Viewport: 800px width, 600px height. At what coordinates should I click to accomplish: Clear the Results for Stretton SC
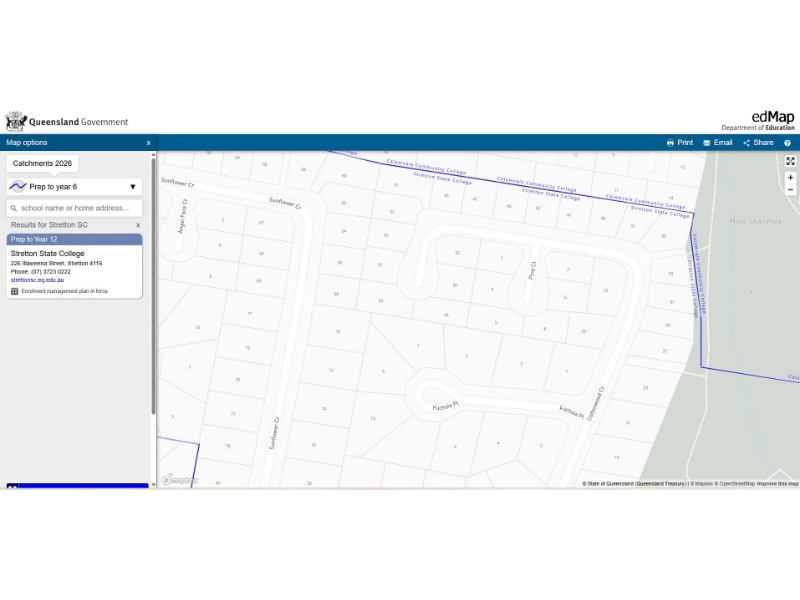click(138, 225)
